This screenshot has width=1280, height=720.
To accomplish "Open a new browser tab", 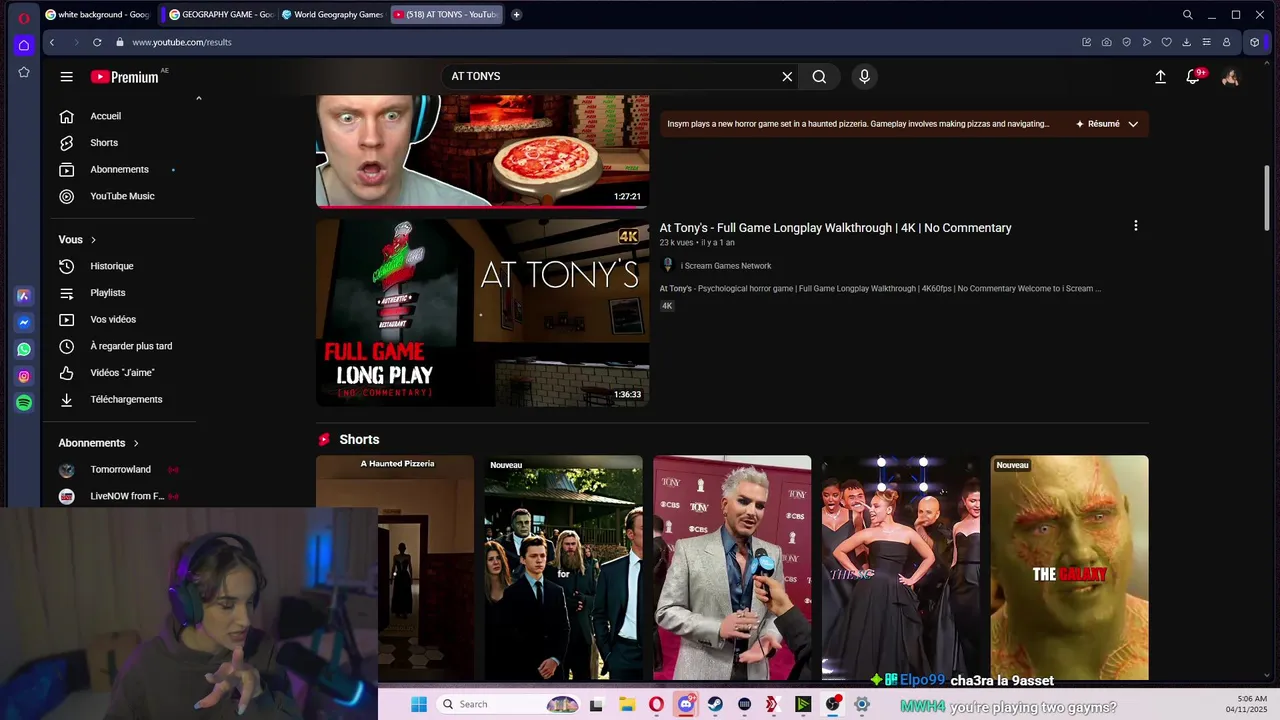I will pos(516,15).
